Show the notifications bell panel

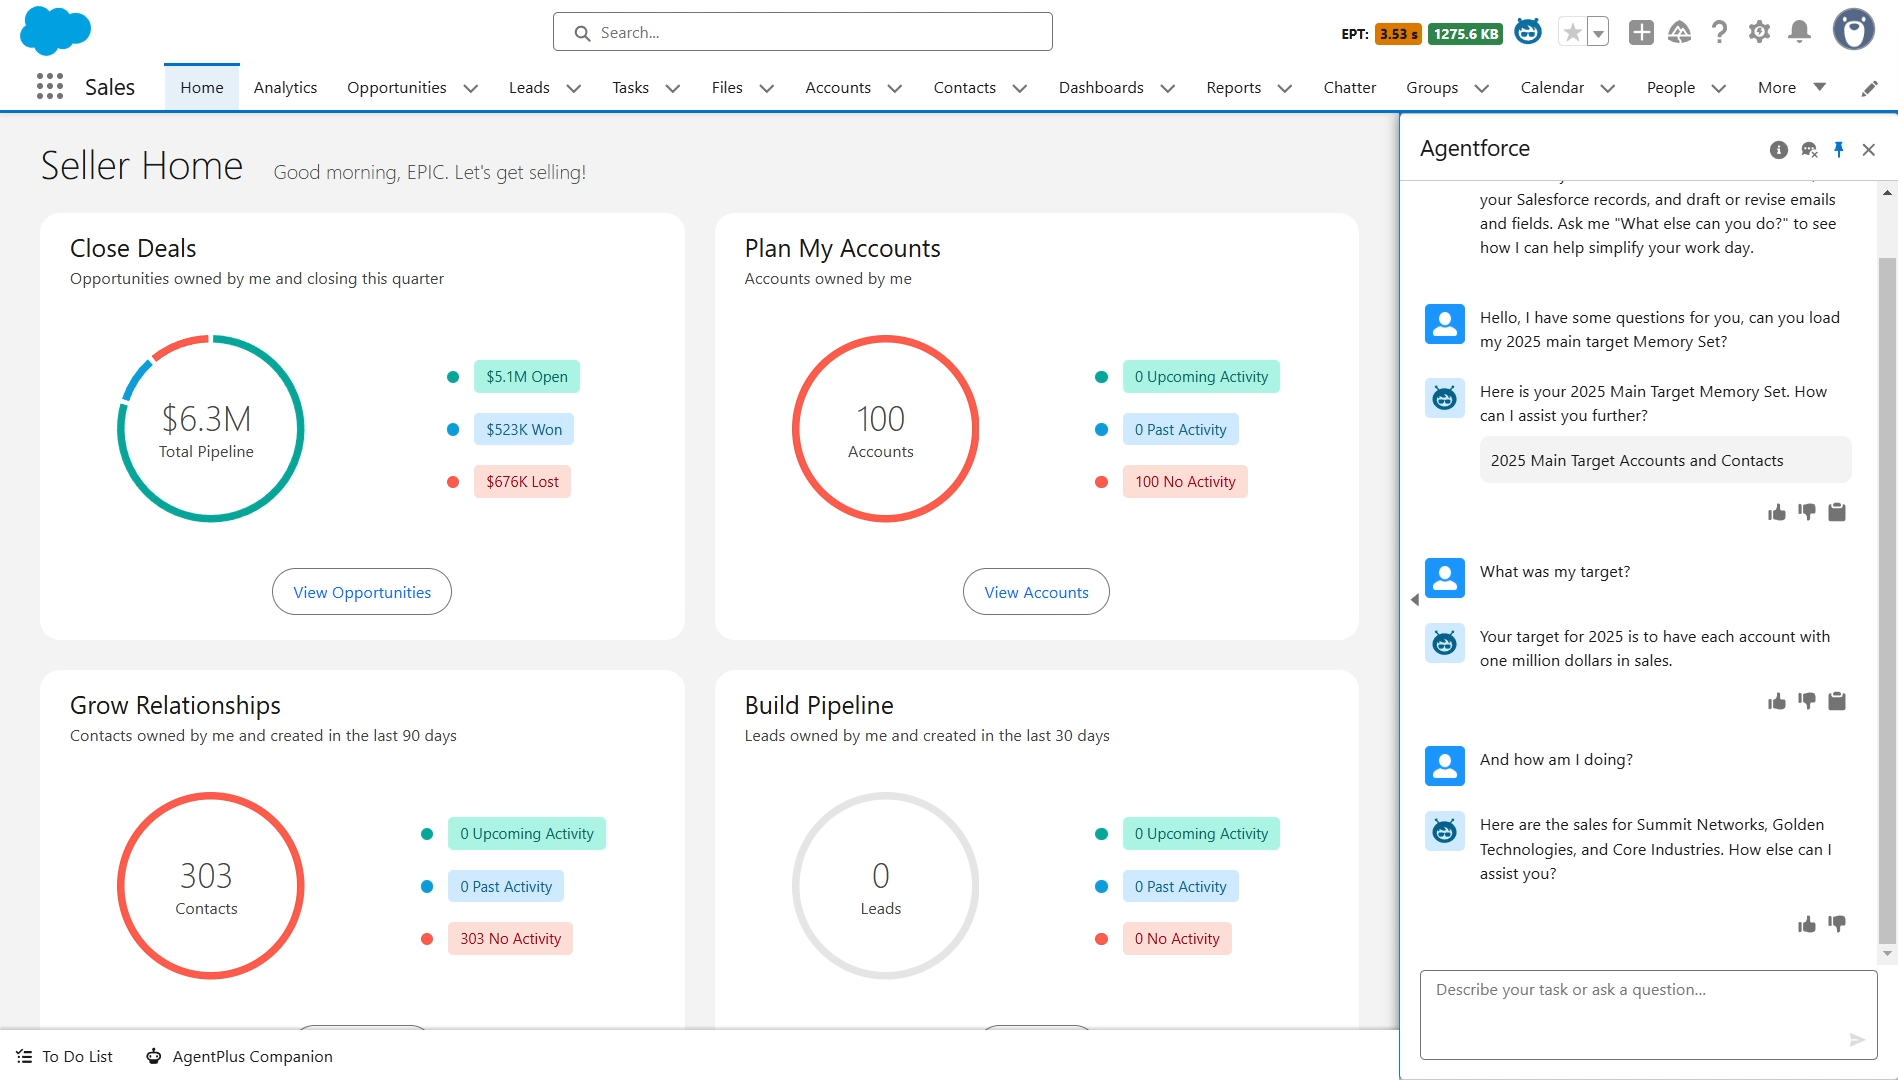pyautogui.click(x=1800, y=33)
